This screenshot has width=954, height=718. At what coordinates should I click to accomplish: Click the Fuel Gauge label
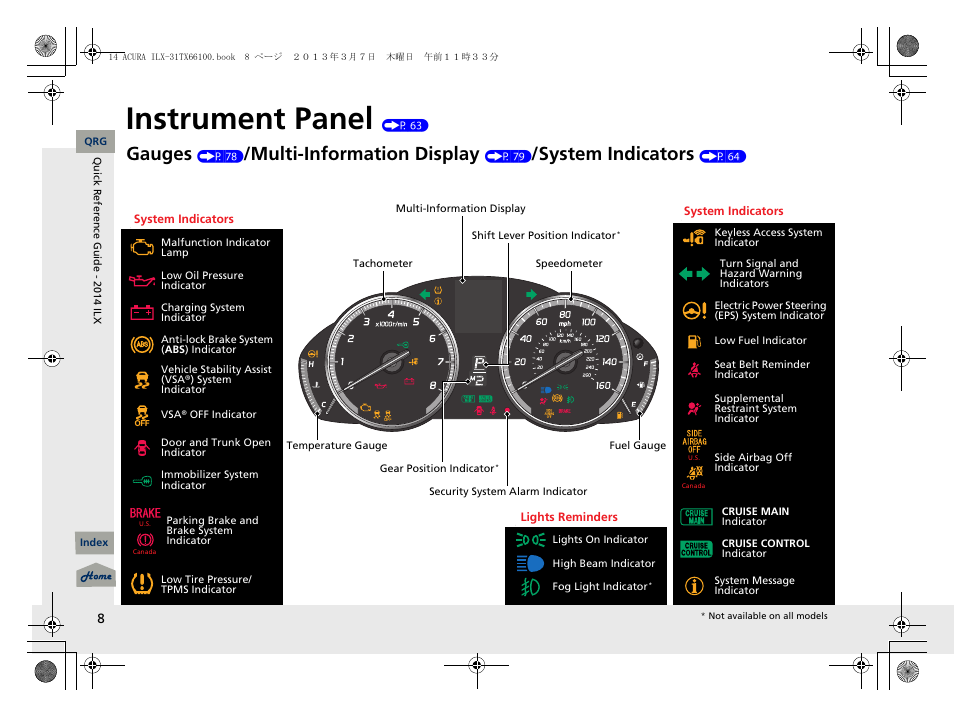coord(638,445)
